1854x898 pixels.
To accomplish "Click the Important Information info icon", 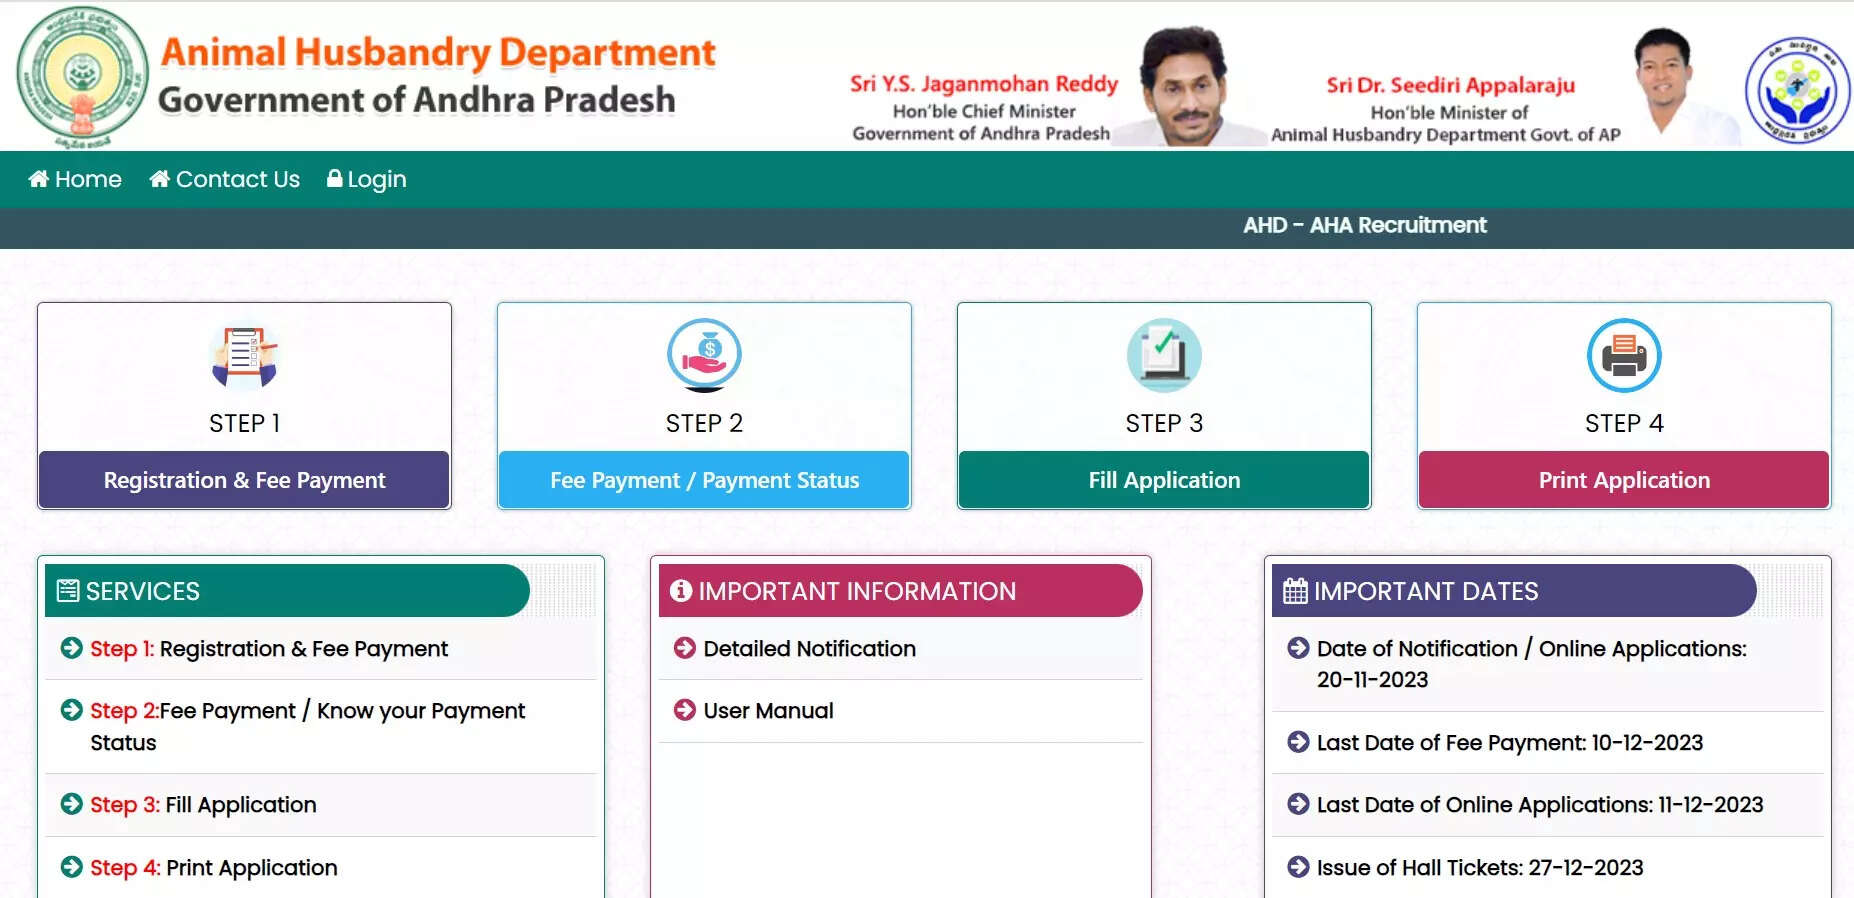I will click(681, 591).
